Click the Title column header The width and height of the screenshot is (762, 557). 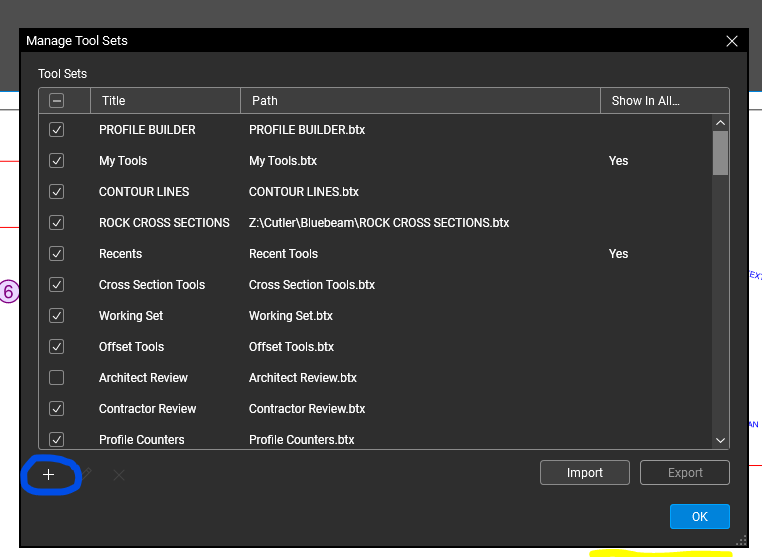coord(165,101)
